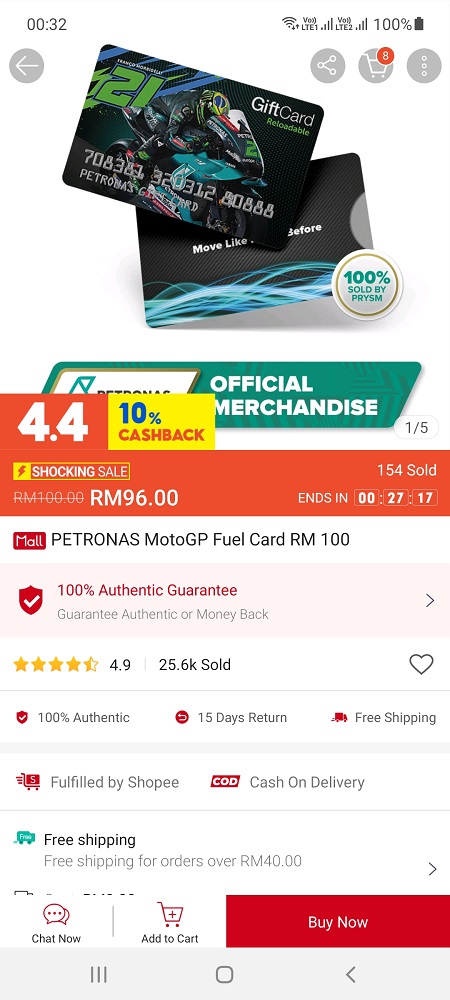Expand the 100% Authentic Guarantee chevron
Viewport: 450px width, 1000px height.
[x=430, y=600]
